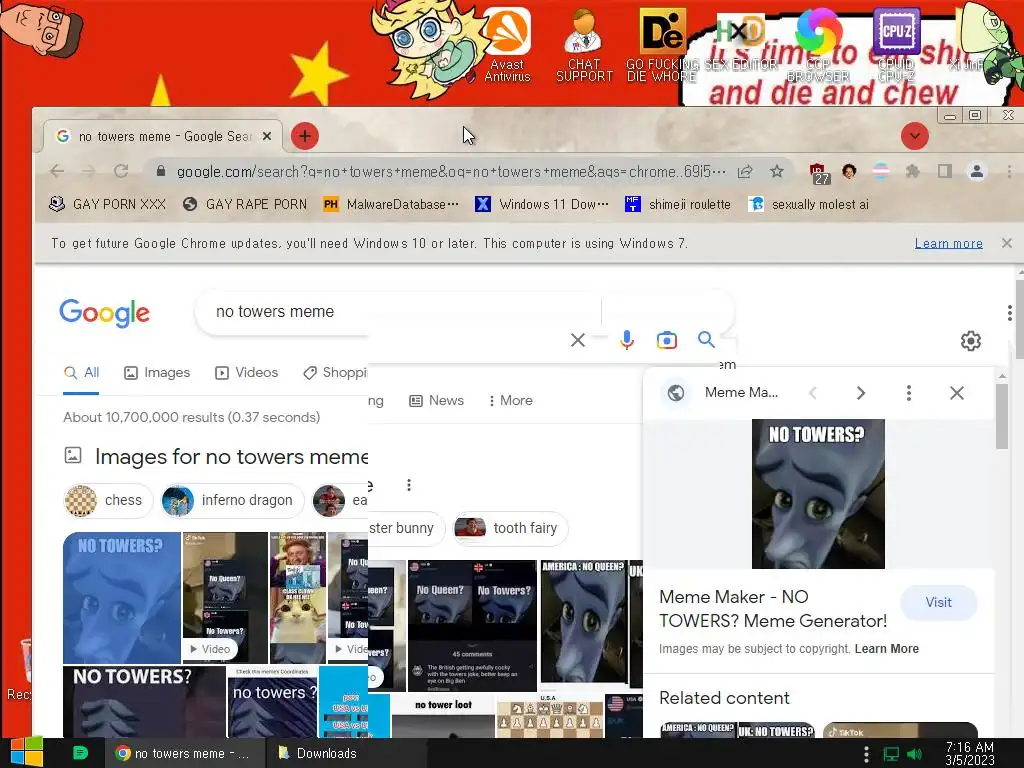
Task: Open the volume control in system tray
Action: click(914, 754)
